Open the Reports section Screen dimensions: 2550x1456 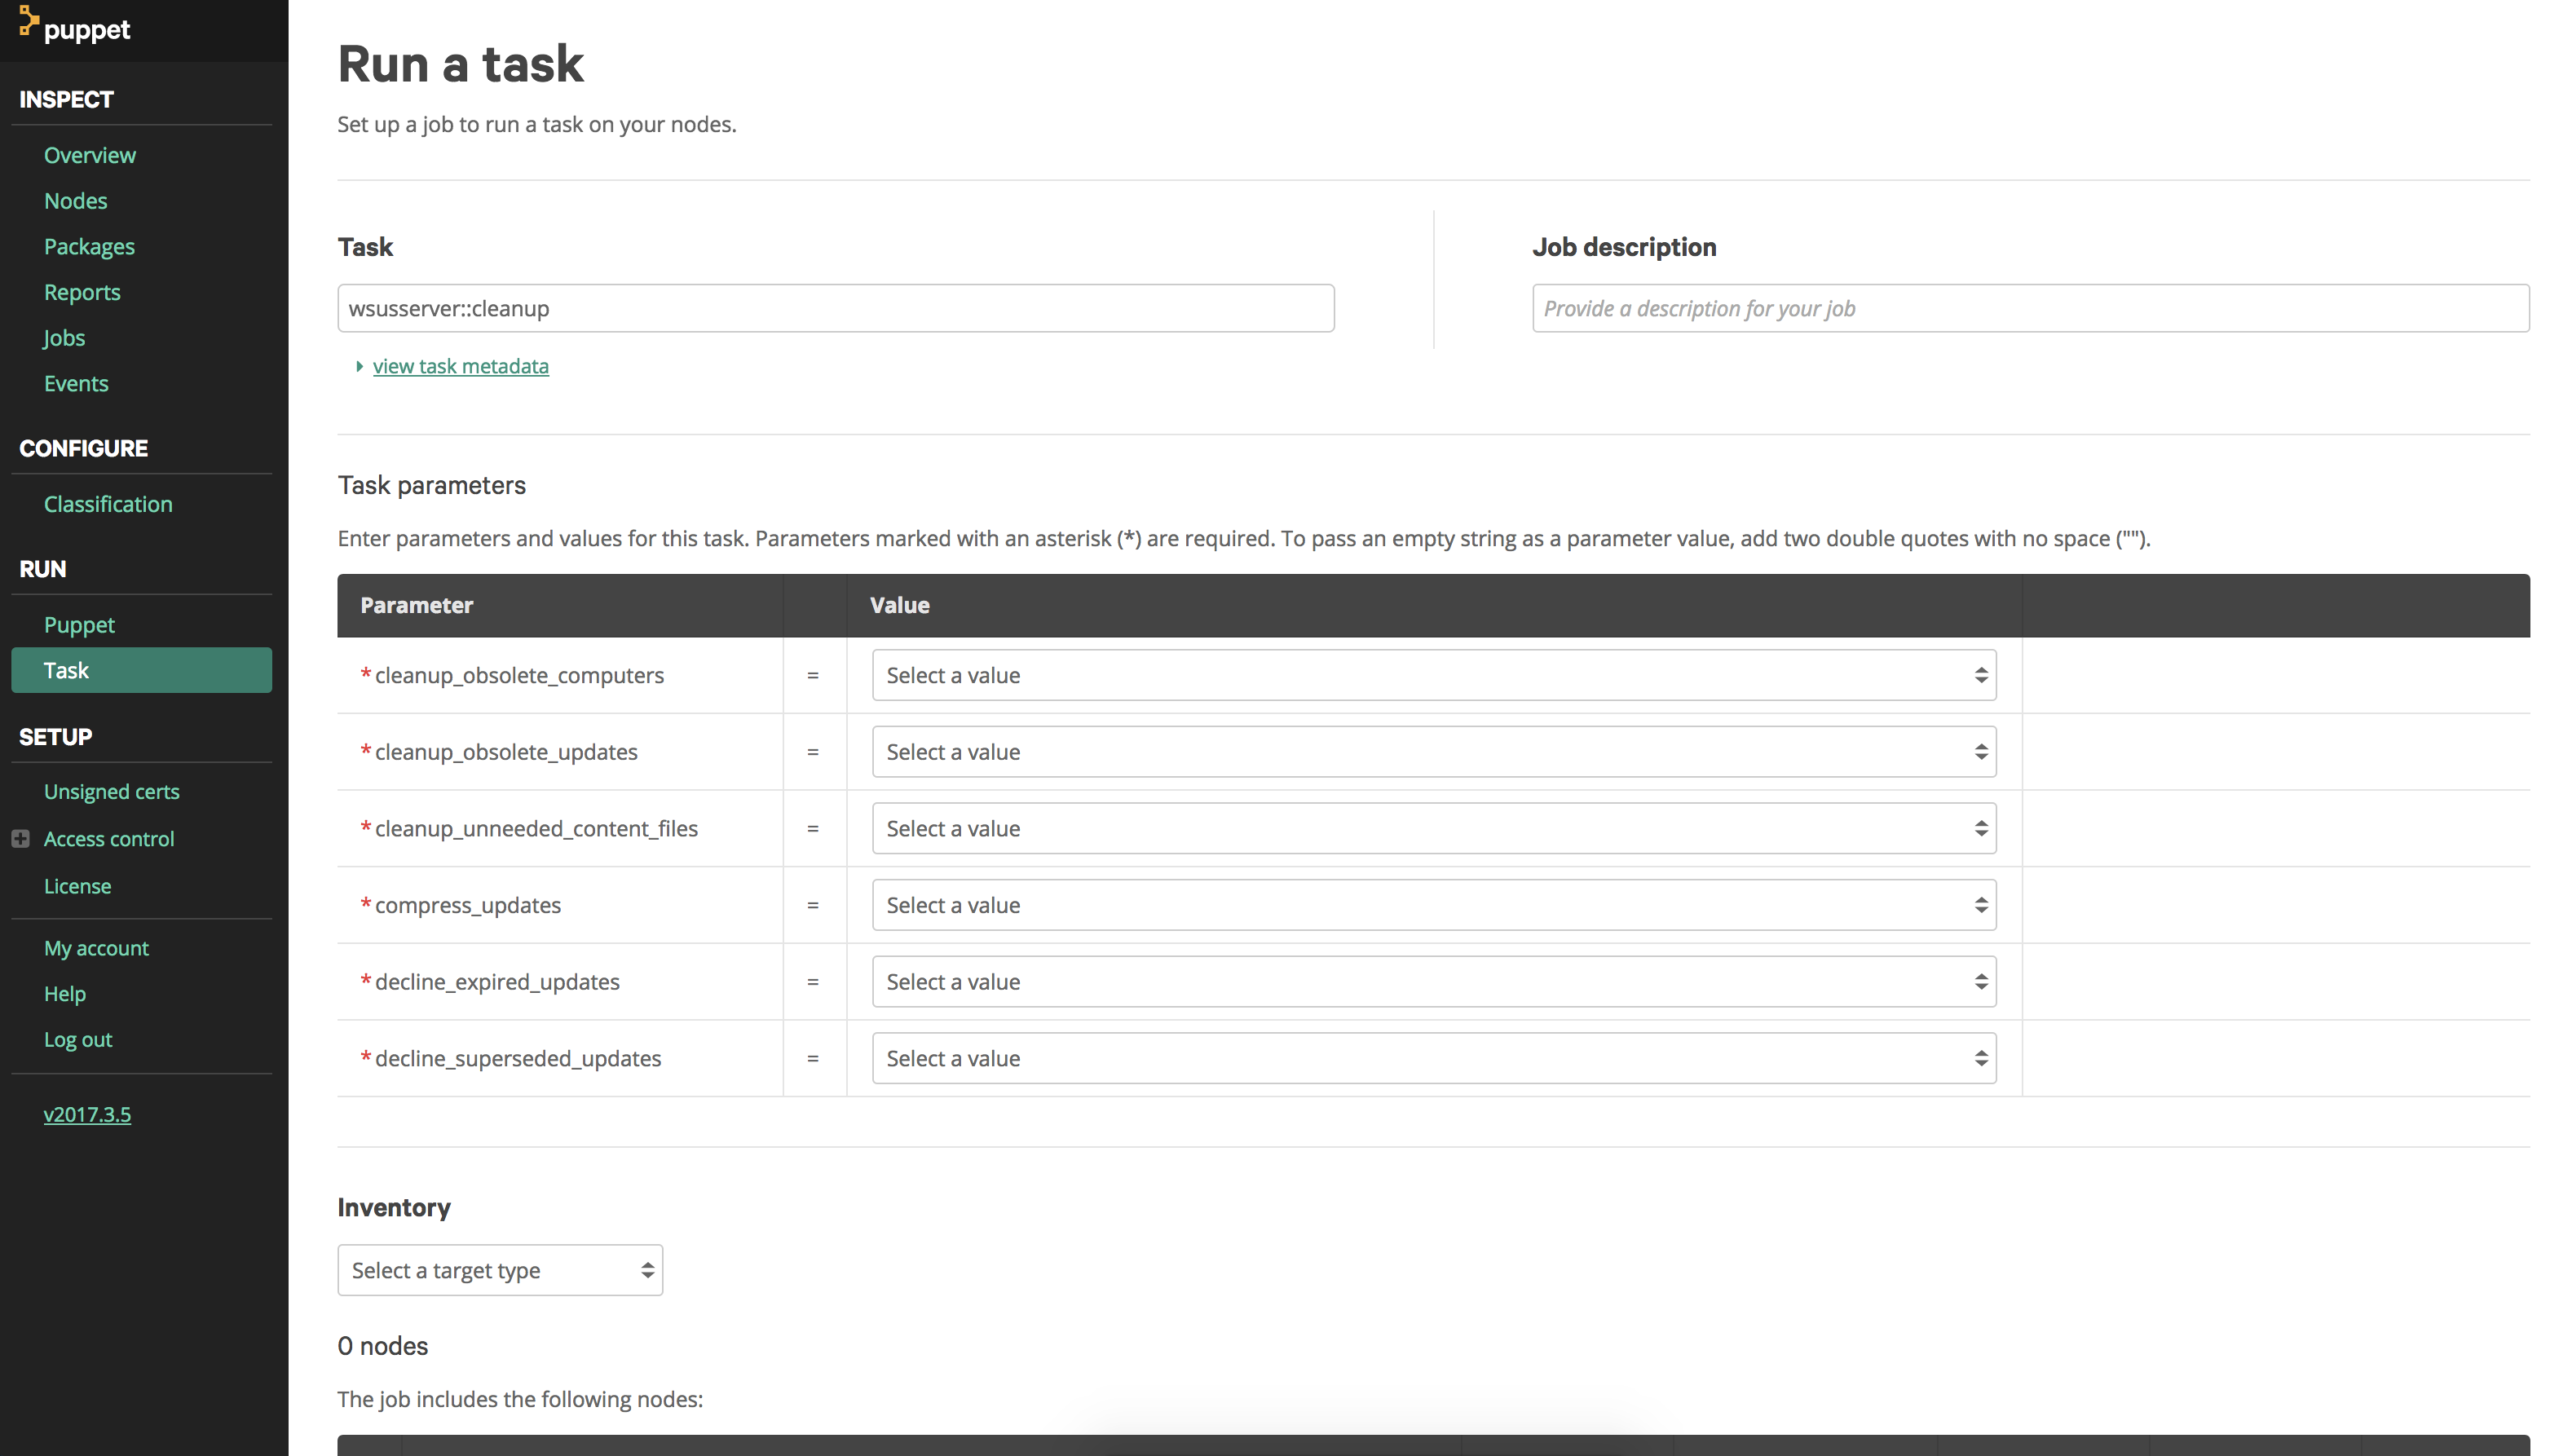pos(82,292)
